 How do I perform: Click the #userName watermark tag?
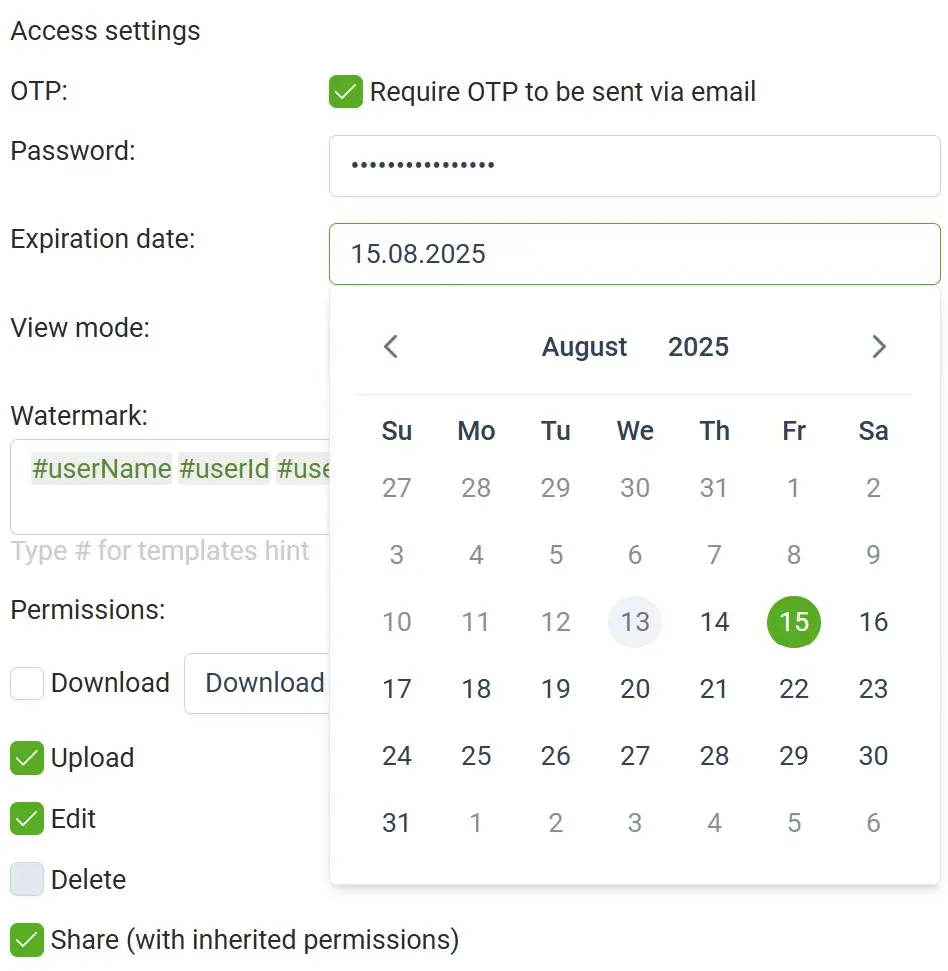pos(102,469)
